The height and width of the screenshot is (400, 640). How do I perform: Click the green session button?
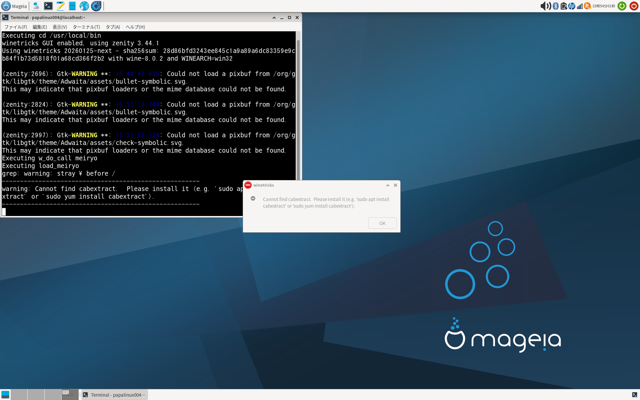(621, 6)
